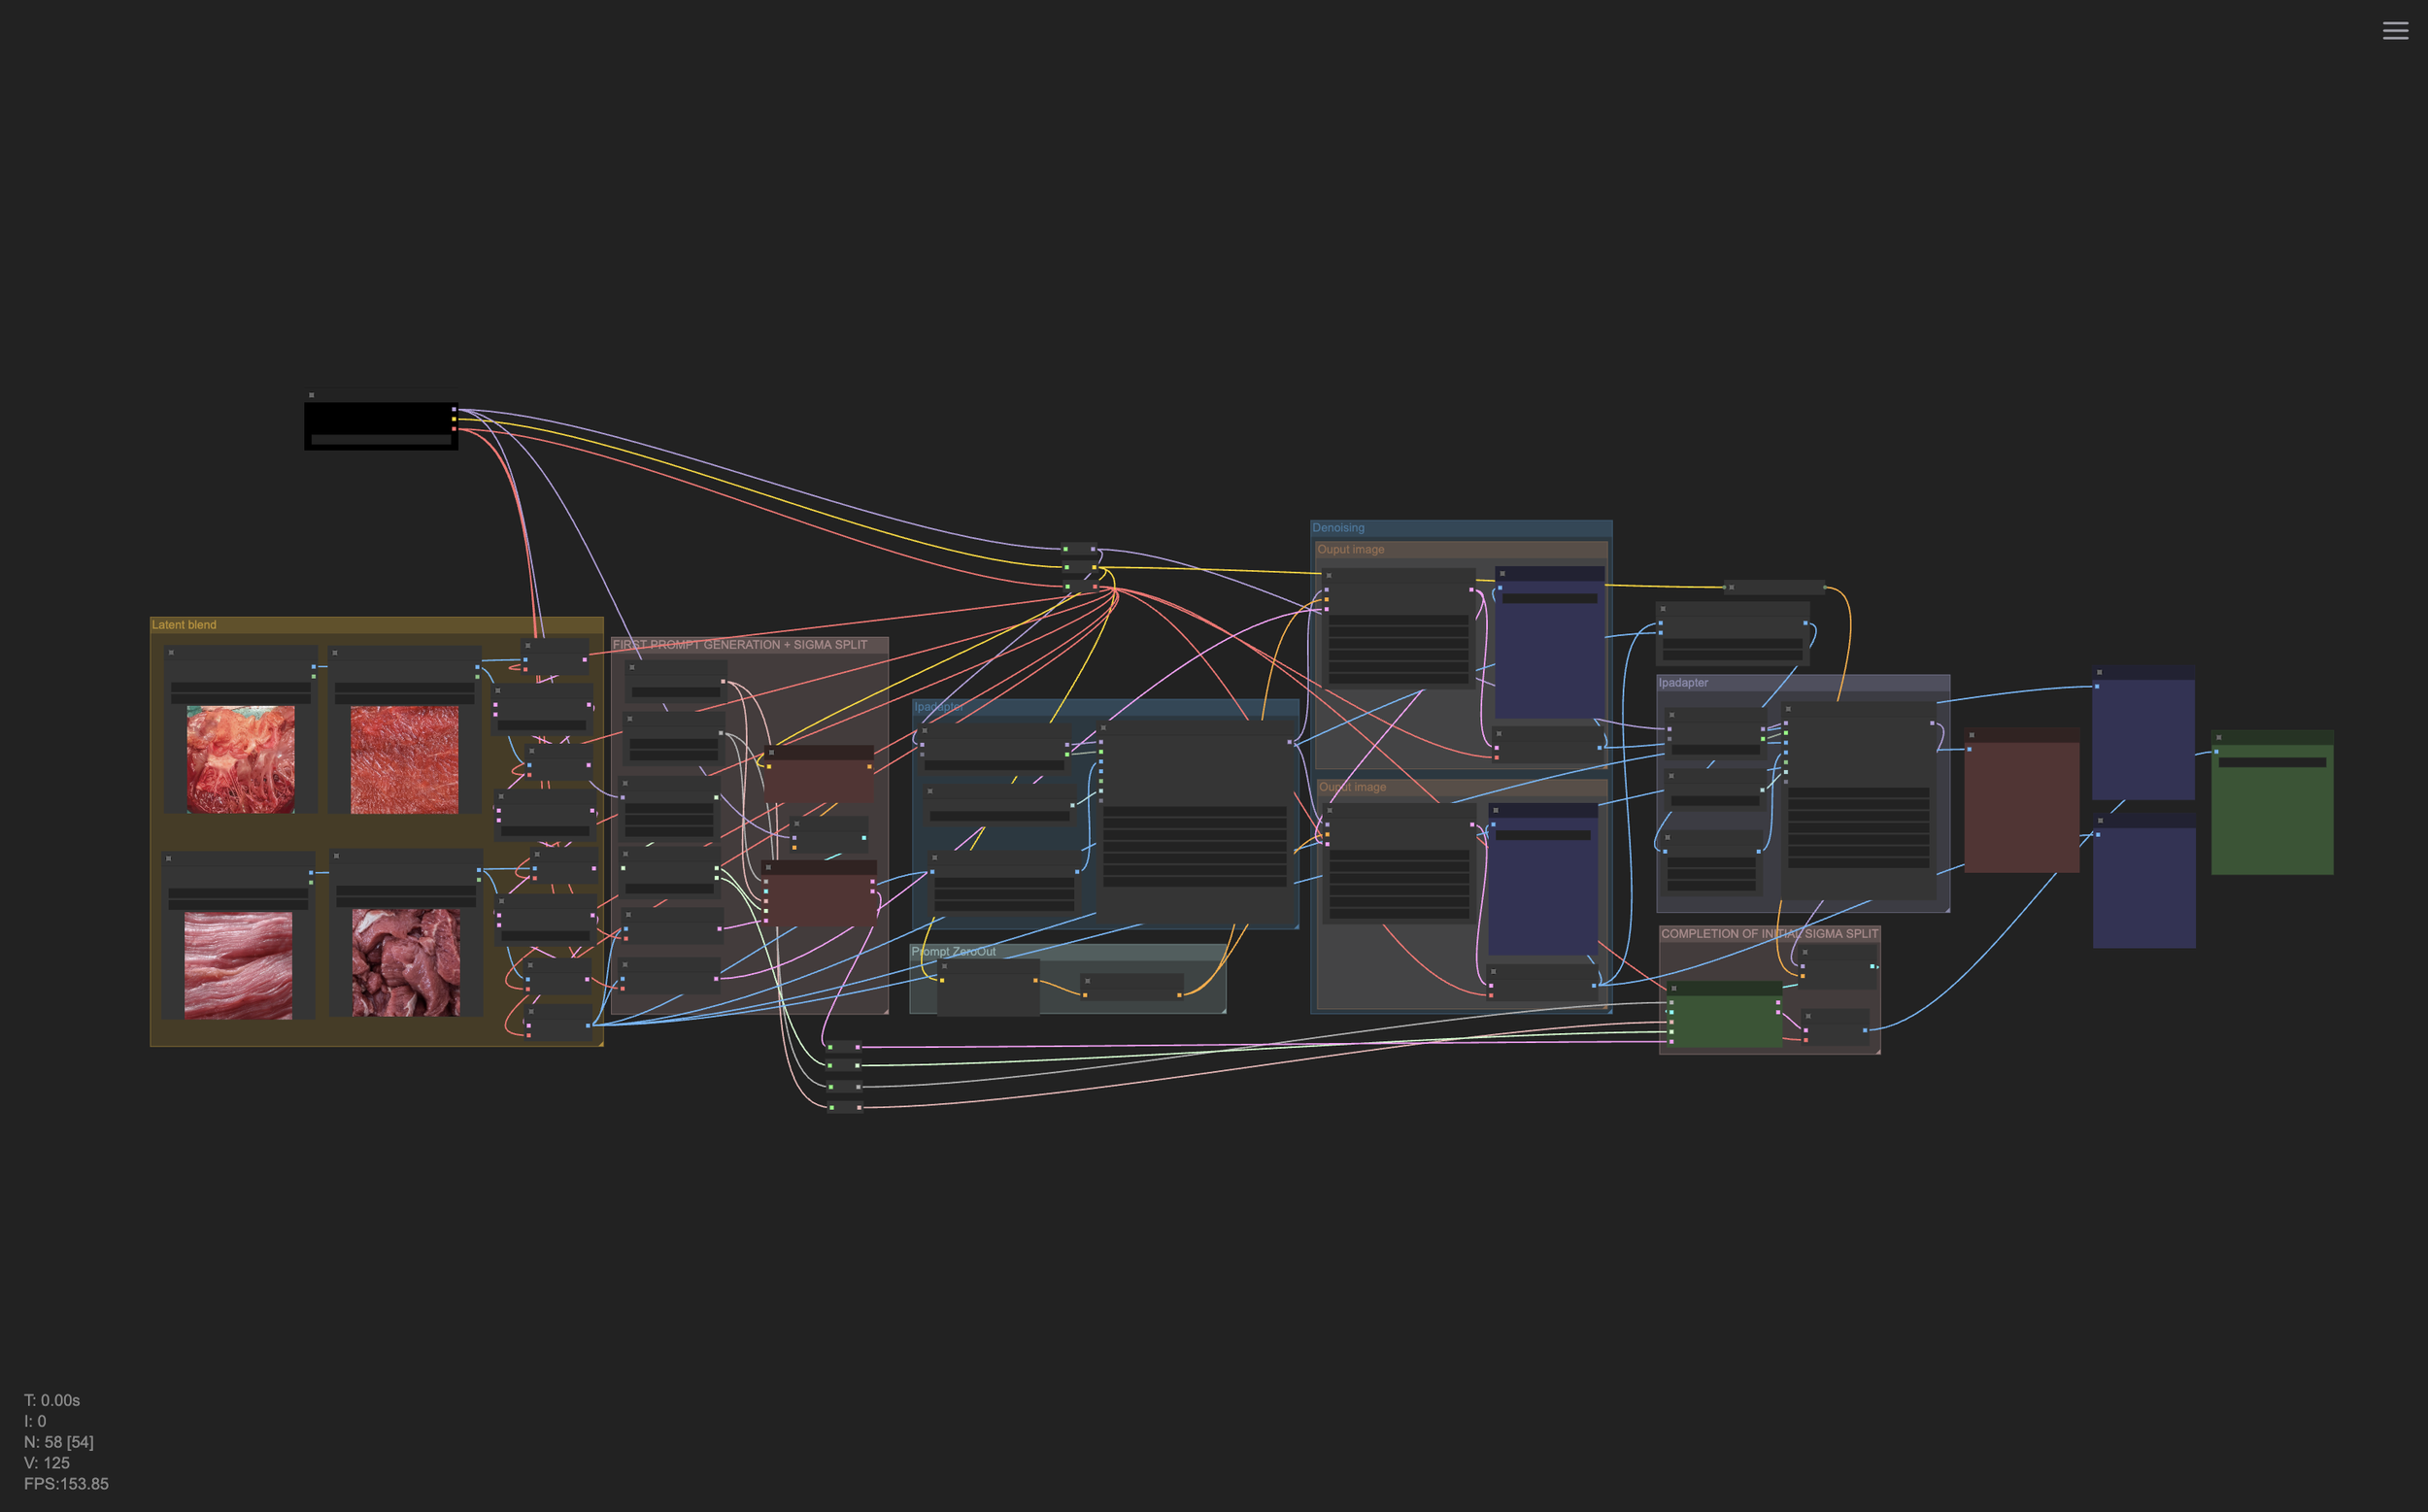Image resolution: width=2428 pixels, height=1512 pixels.
Task: Click the collapse dot on the far-right green node
Action: pyautogui.click(x=2218, y=737)
